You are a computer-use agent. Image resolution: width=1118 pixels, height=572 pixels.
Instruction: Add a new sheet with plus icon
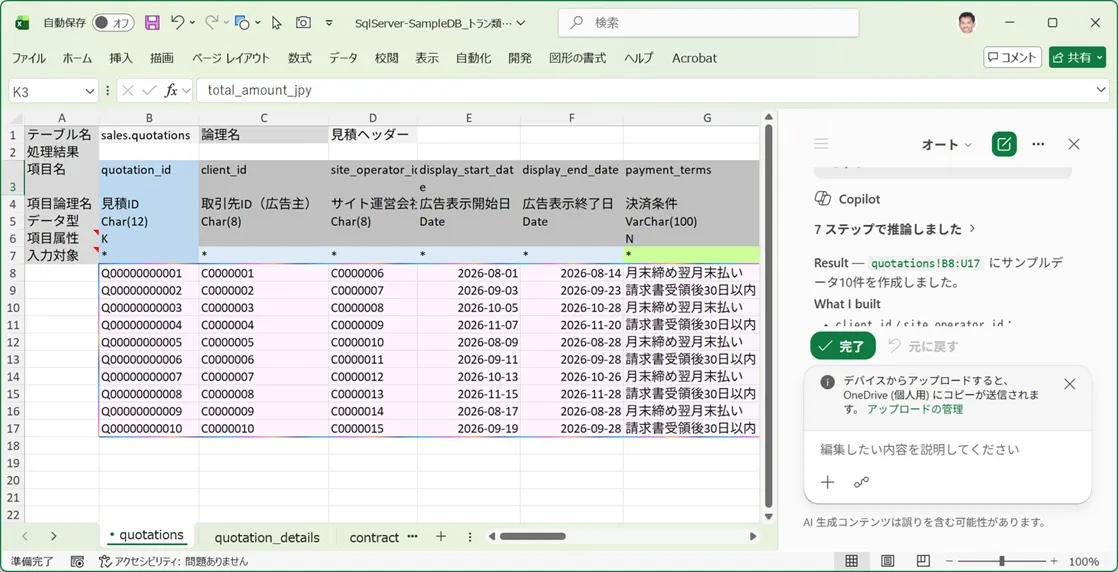coord(441,536)
